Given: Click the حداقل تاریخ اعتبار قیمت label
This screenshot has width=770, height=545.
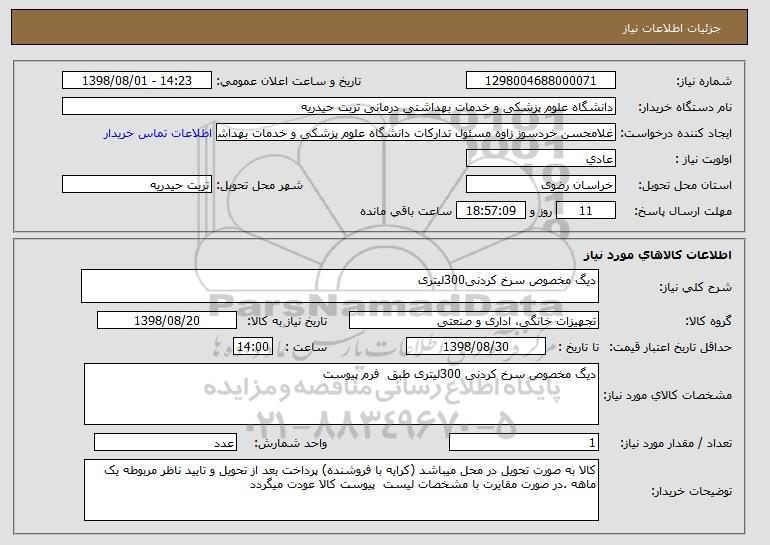Looking at the screenshot, I should pyautogui.click(x=671, y=348).
